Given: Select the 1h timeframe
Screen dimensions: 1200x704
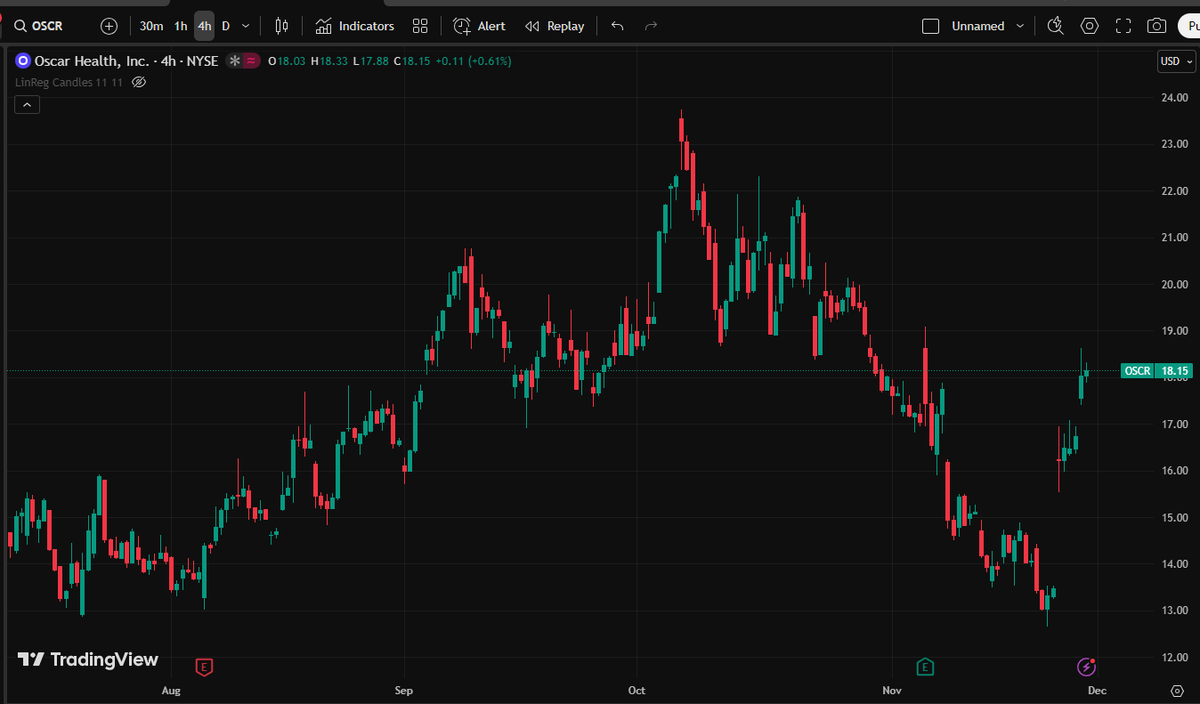Looking at the screenshot, I should [181, 26].
